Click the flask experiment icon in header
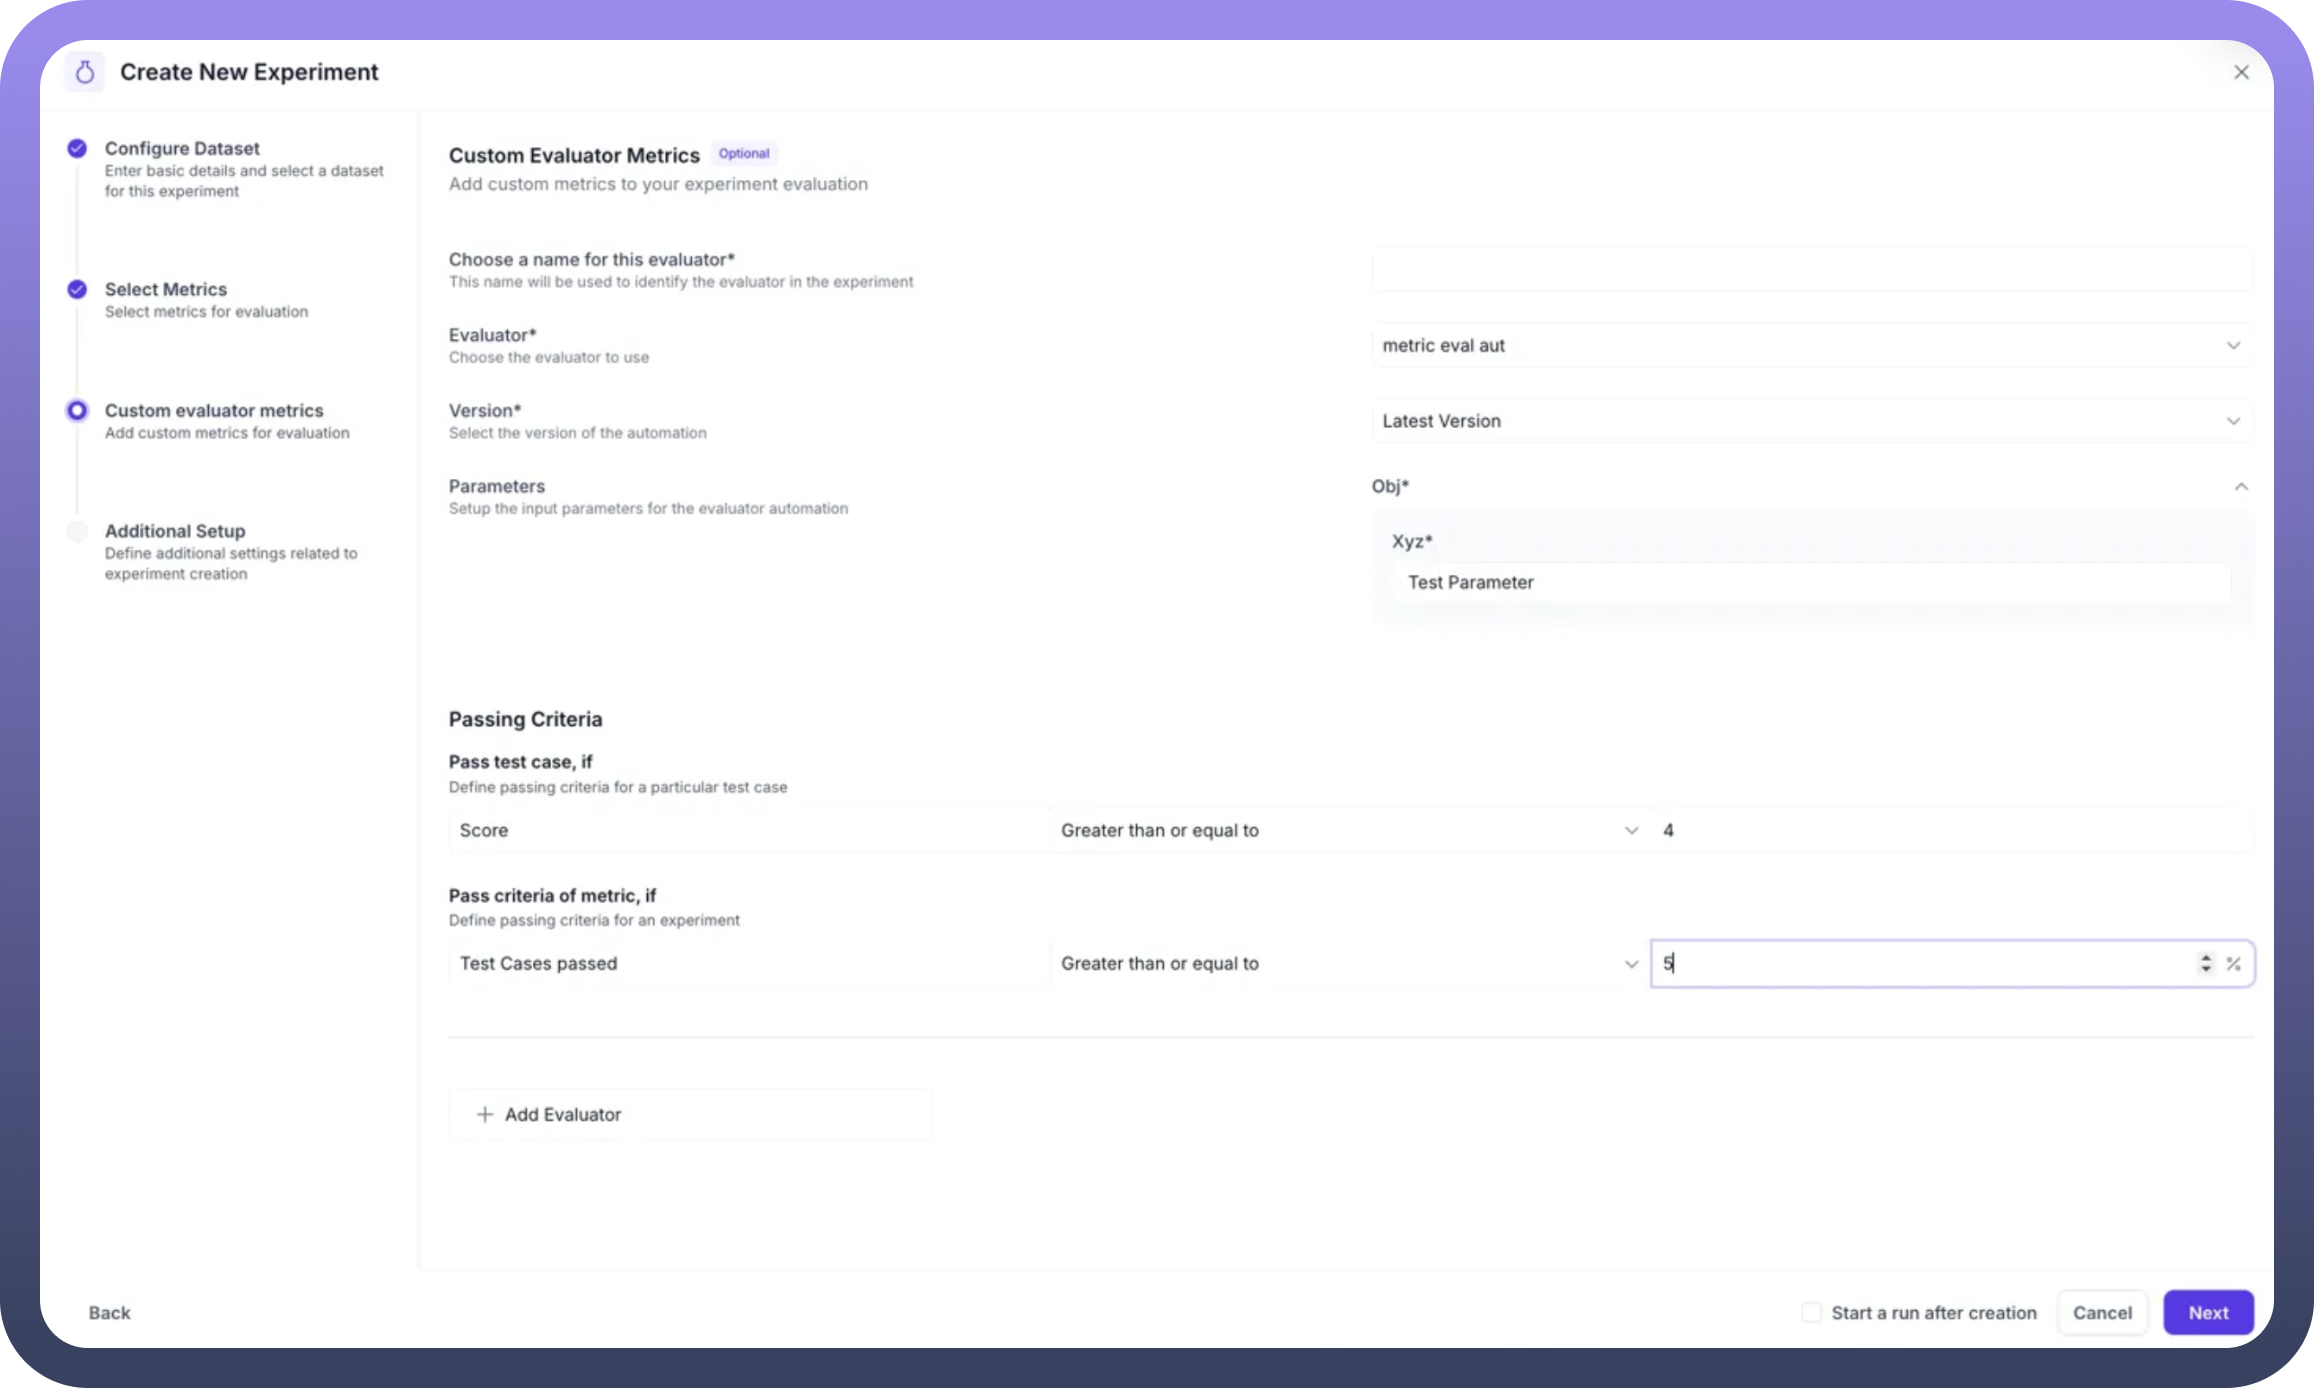This screenshot has height=1388, width=2314. (85, 72)
